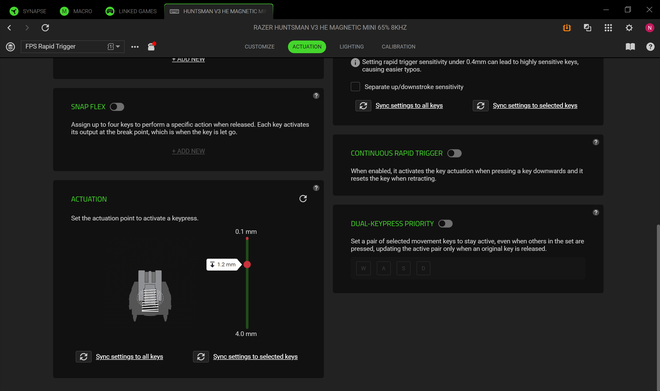Show help for the Actuation panel
Image resolution: width=660 pixels, height=391 pixels.
pyautogui.click(x=316, y=188)
